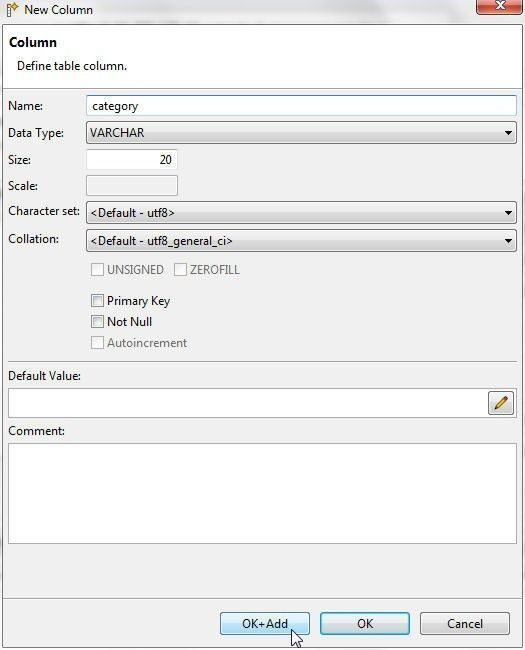Viewport: 525px width, 650px height.
Task: Check the UNSIGNED checkbox
Action: point(97,270)
